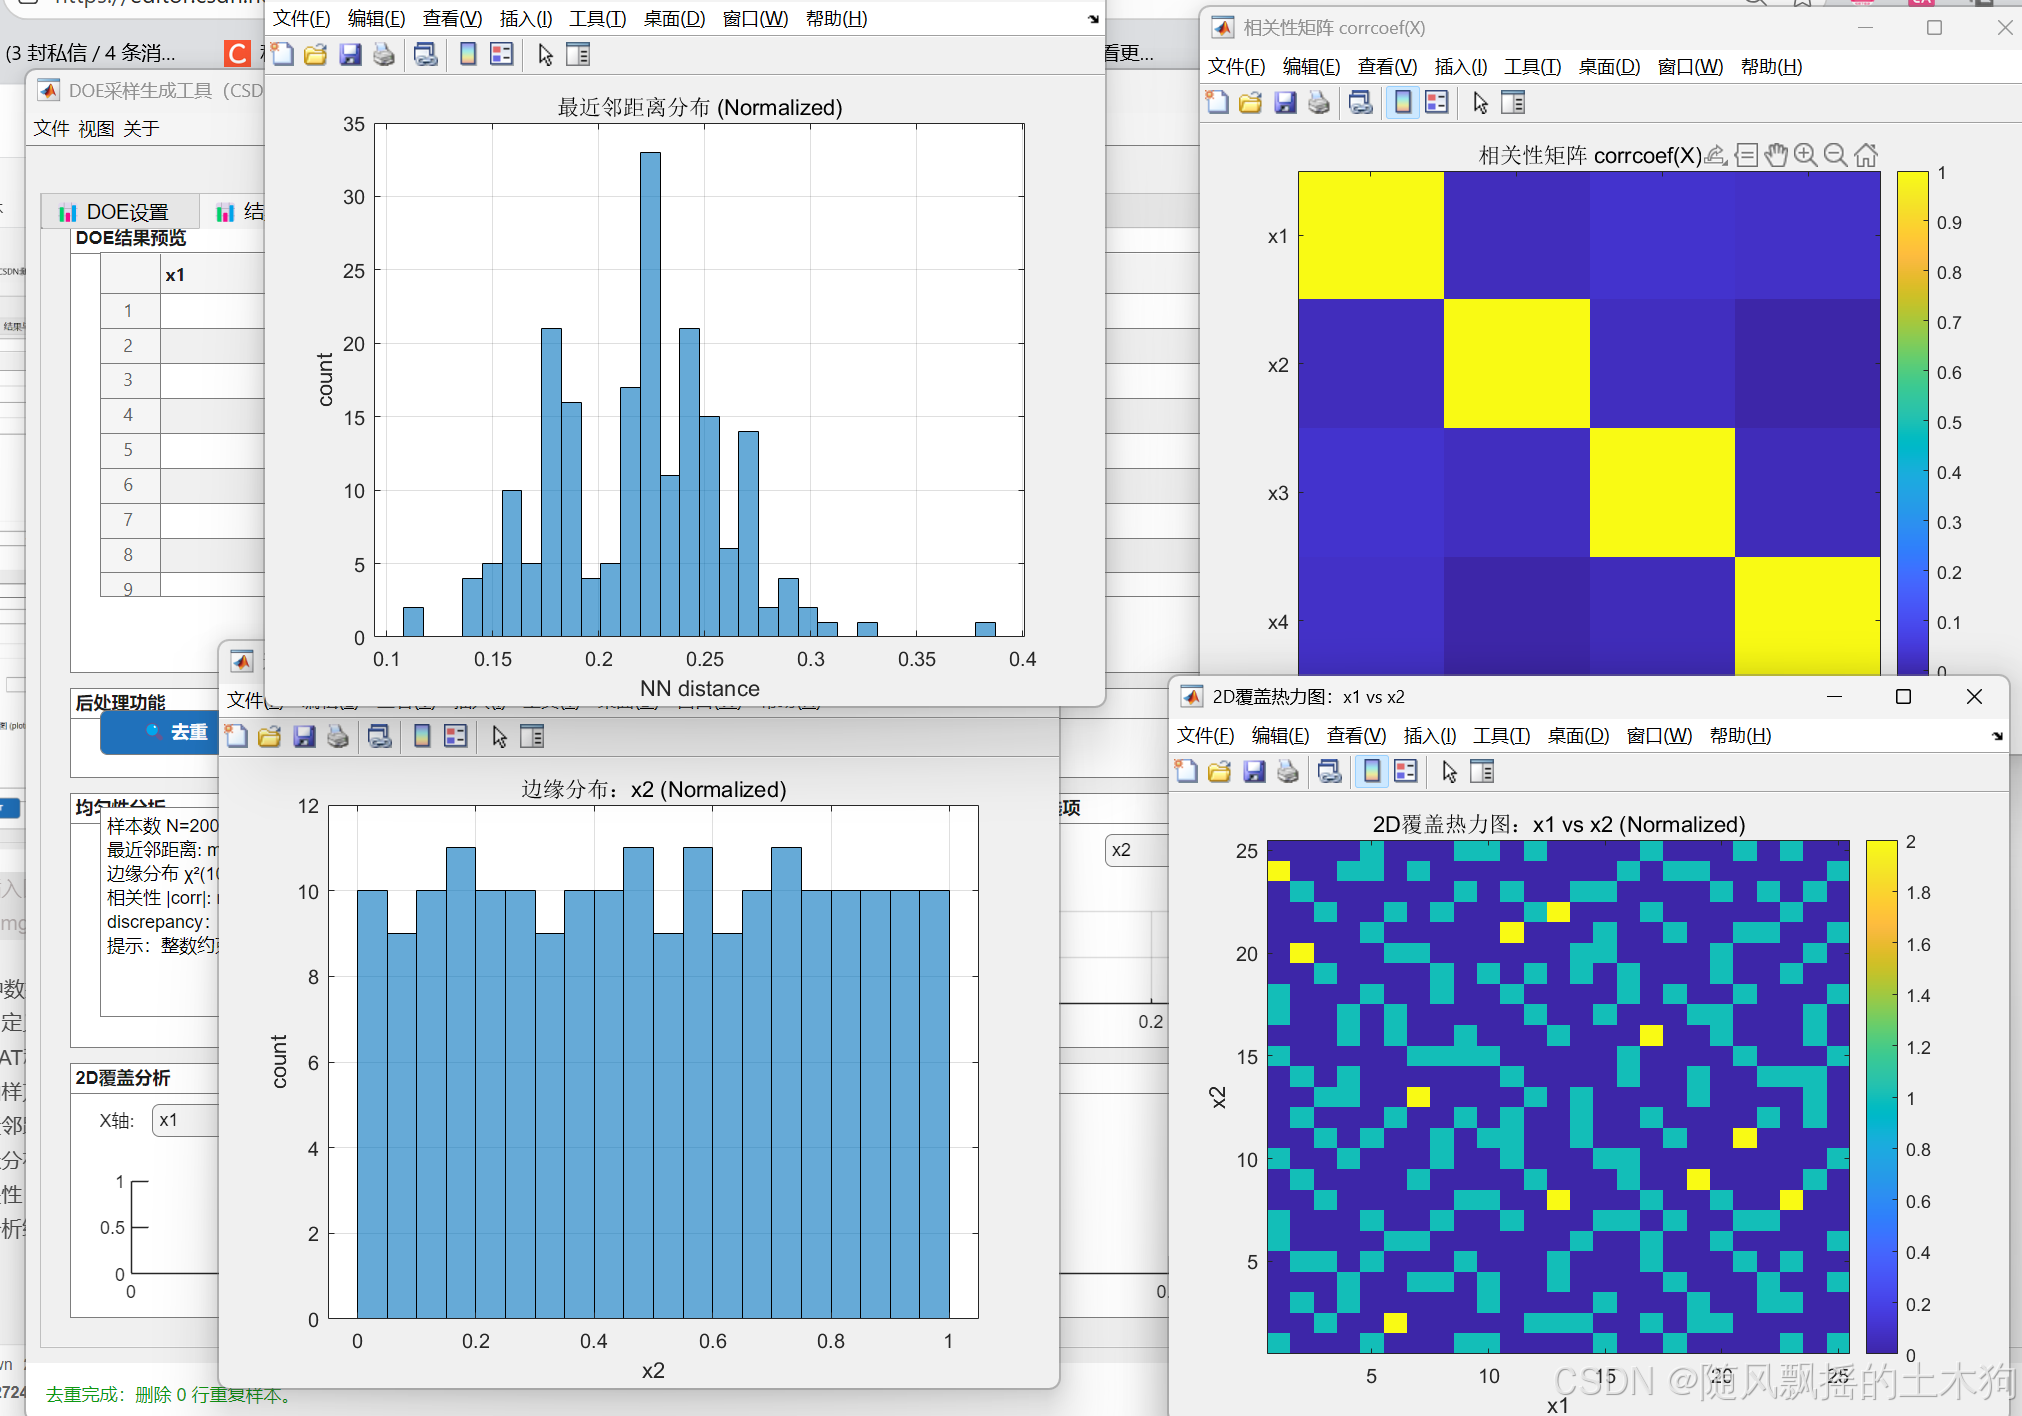The width and height of the screenshot is (2022, 1416).
Task: Click the blue 去重 button
Action: 165,732
